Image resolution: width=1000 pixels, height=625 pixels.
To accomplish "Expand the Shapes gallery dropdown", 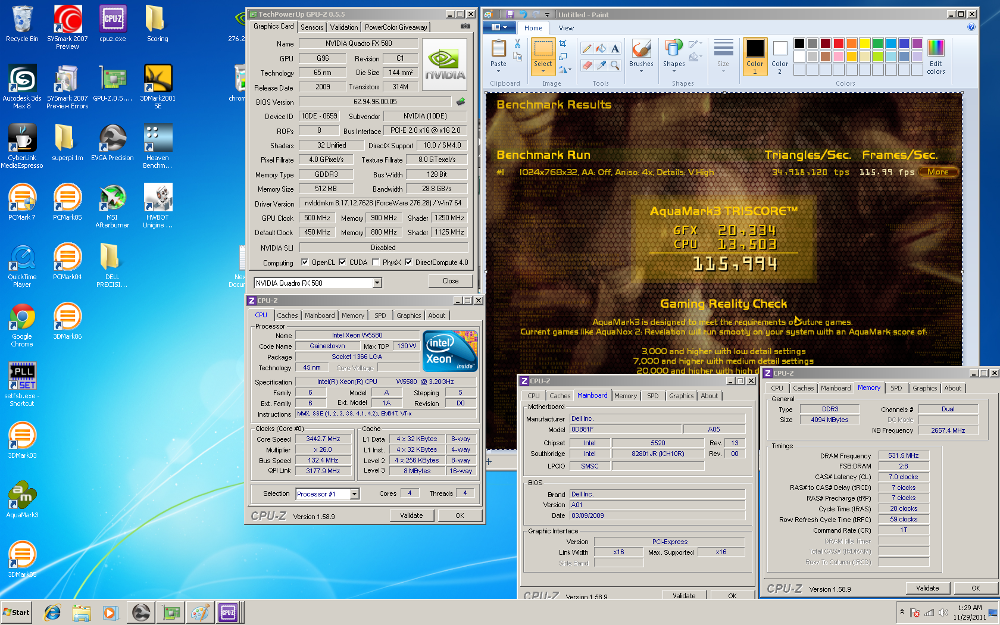I will 673,71.
